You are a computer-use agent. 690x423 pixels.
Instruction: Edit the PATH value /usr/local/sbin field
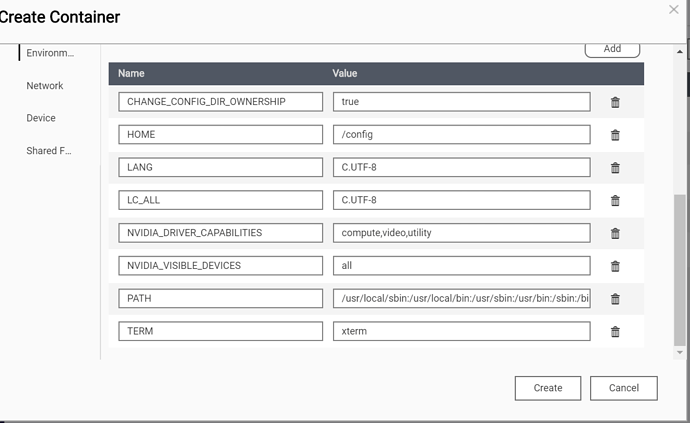click(462, 298)
